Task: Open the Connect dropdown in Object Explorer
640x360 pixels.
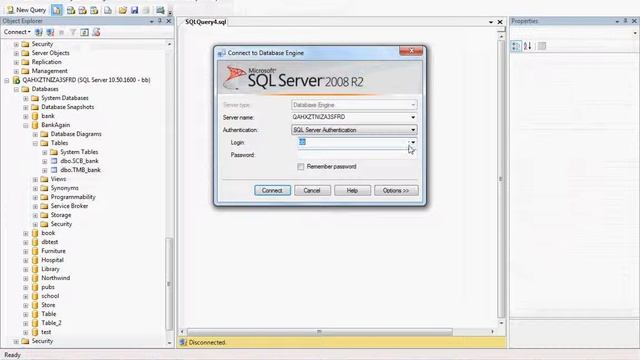Action: coord(17,32)
